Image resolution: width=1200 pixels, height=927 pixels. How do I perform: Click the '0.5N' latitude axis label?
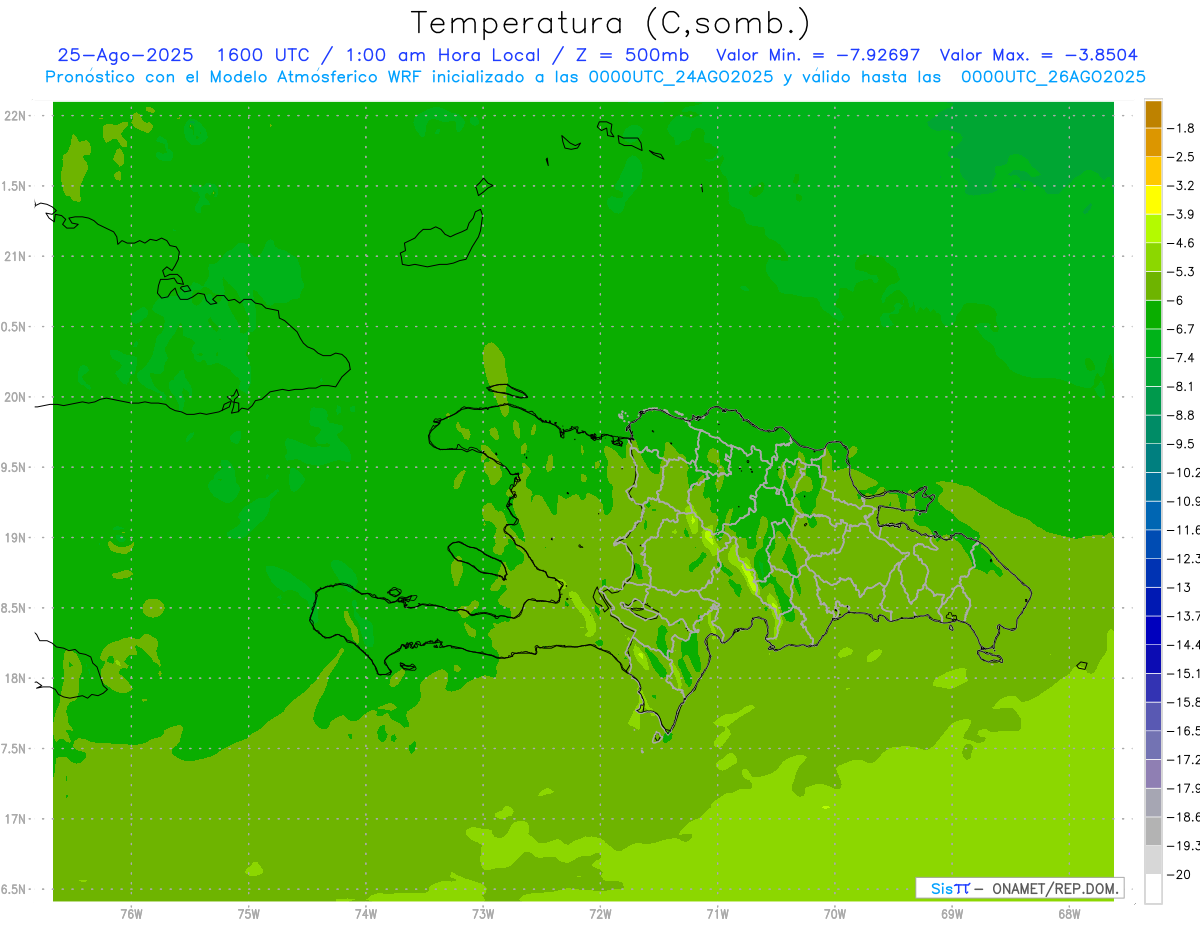(x=14, y=327)
